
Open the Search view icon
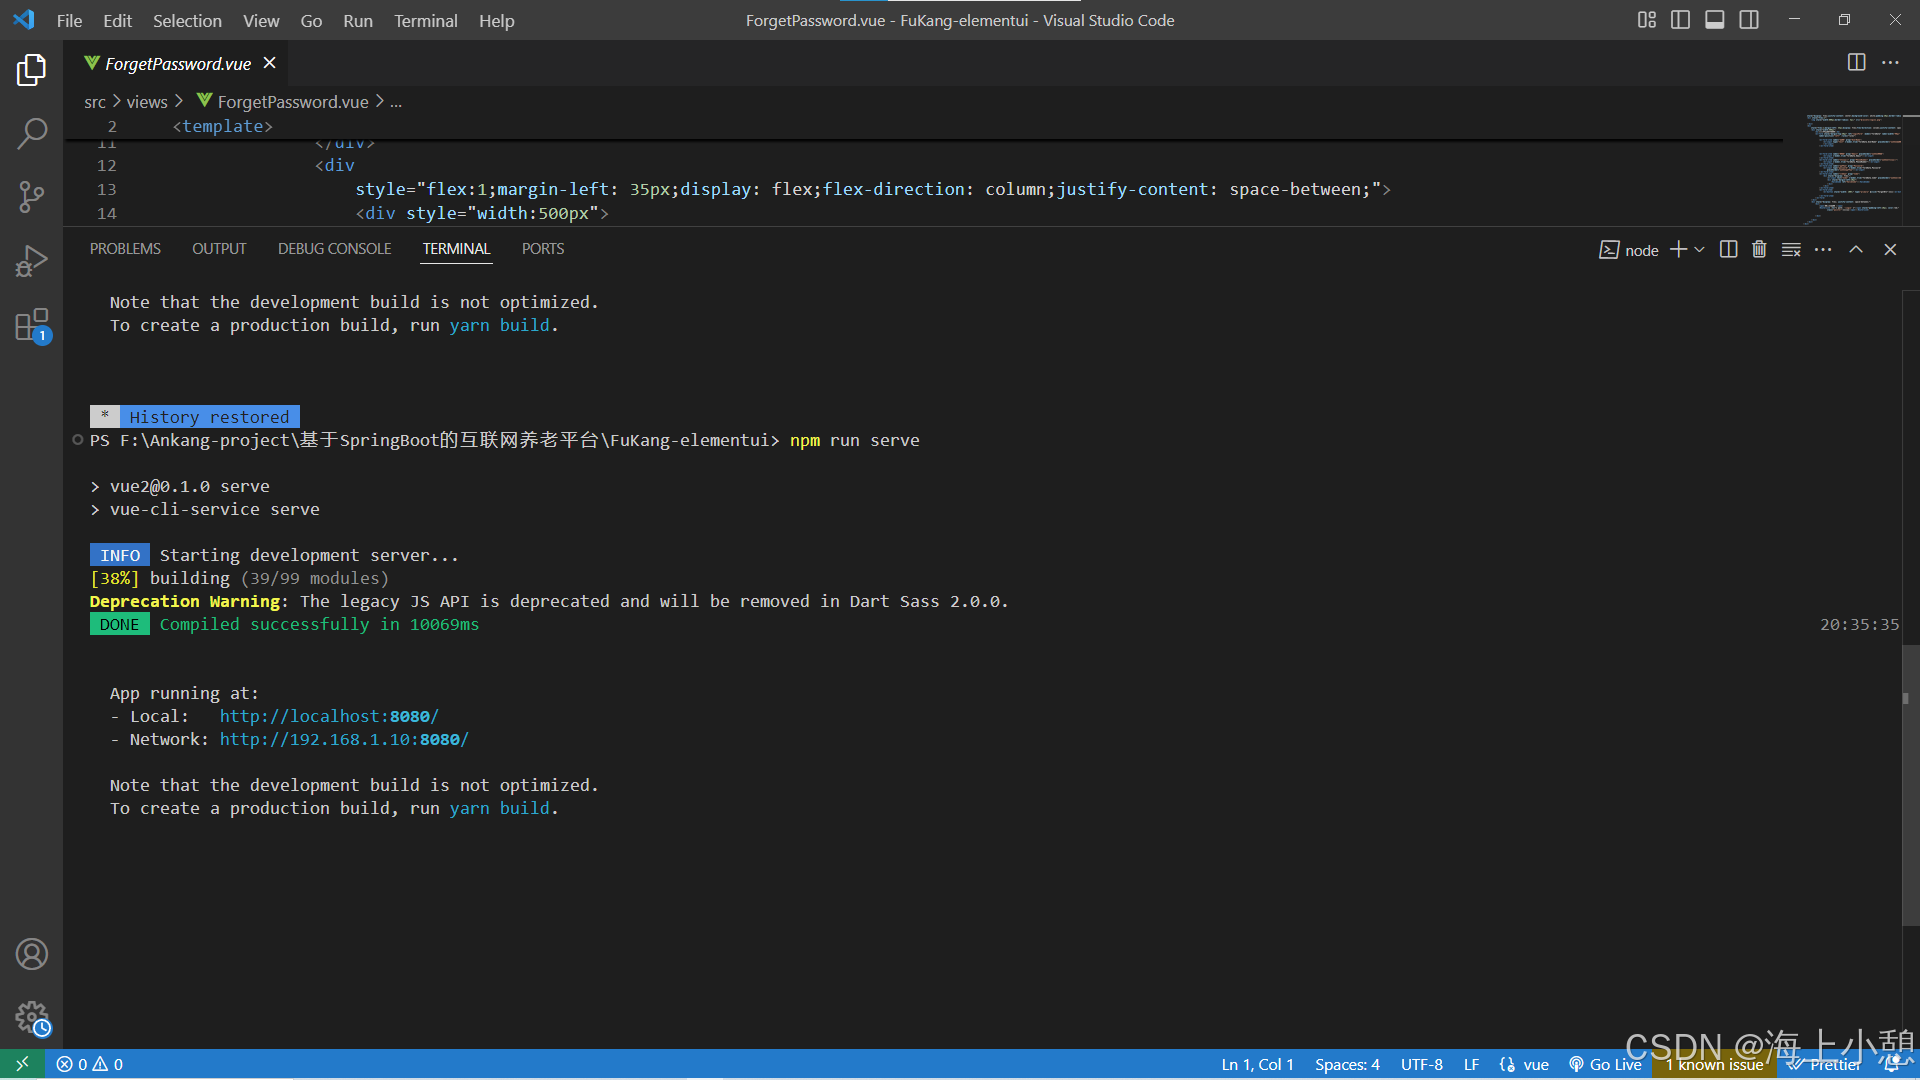[x=31, y=133]
